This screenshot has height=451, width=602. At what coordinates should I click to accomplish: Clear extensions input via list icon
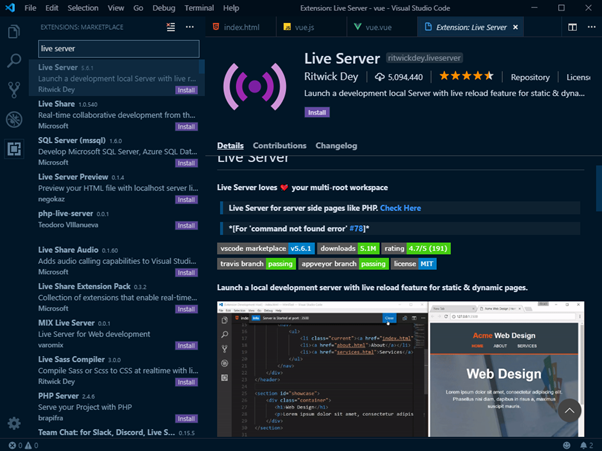coord(170,27)
